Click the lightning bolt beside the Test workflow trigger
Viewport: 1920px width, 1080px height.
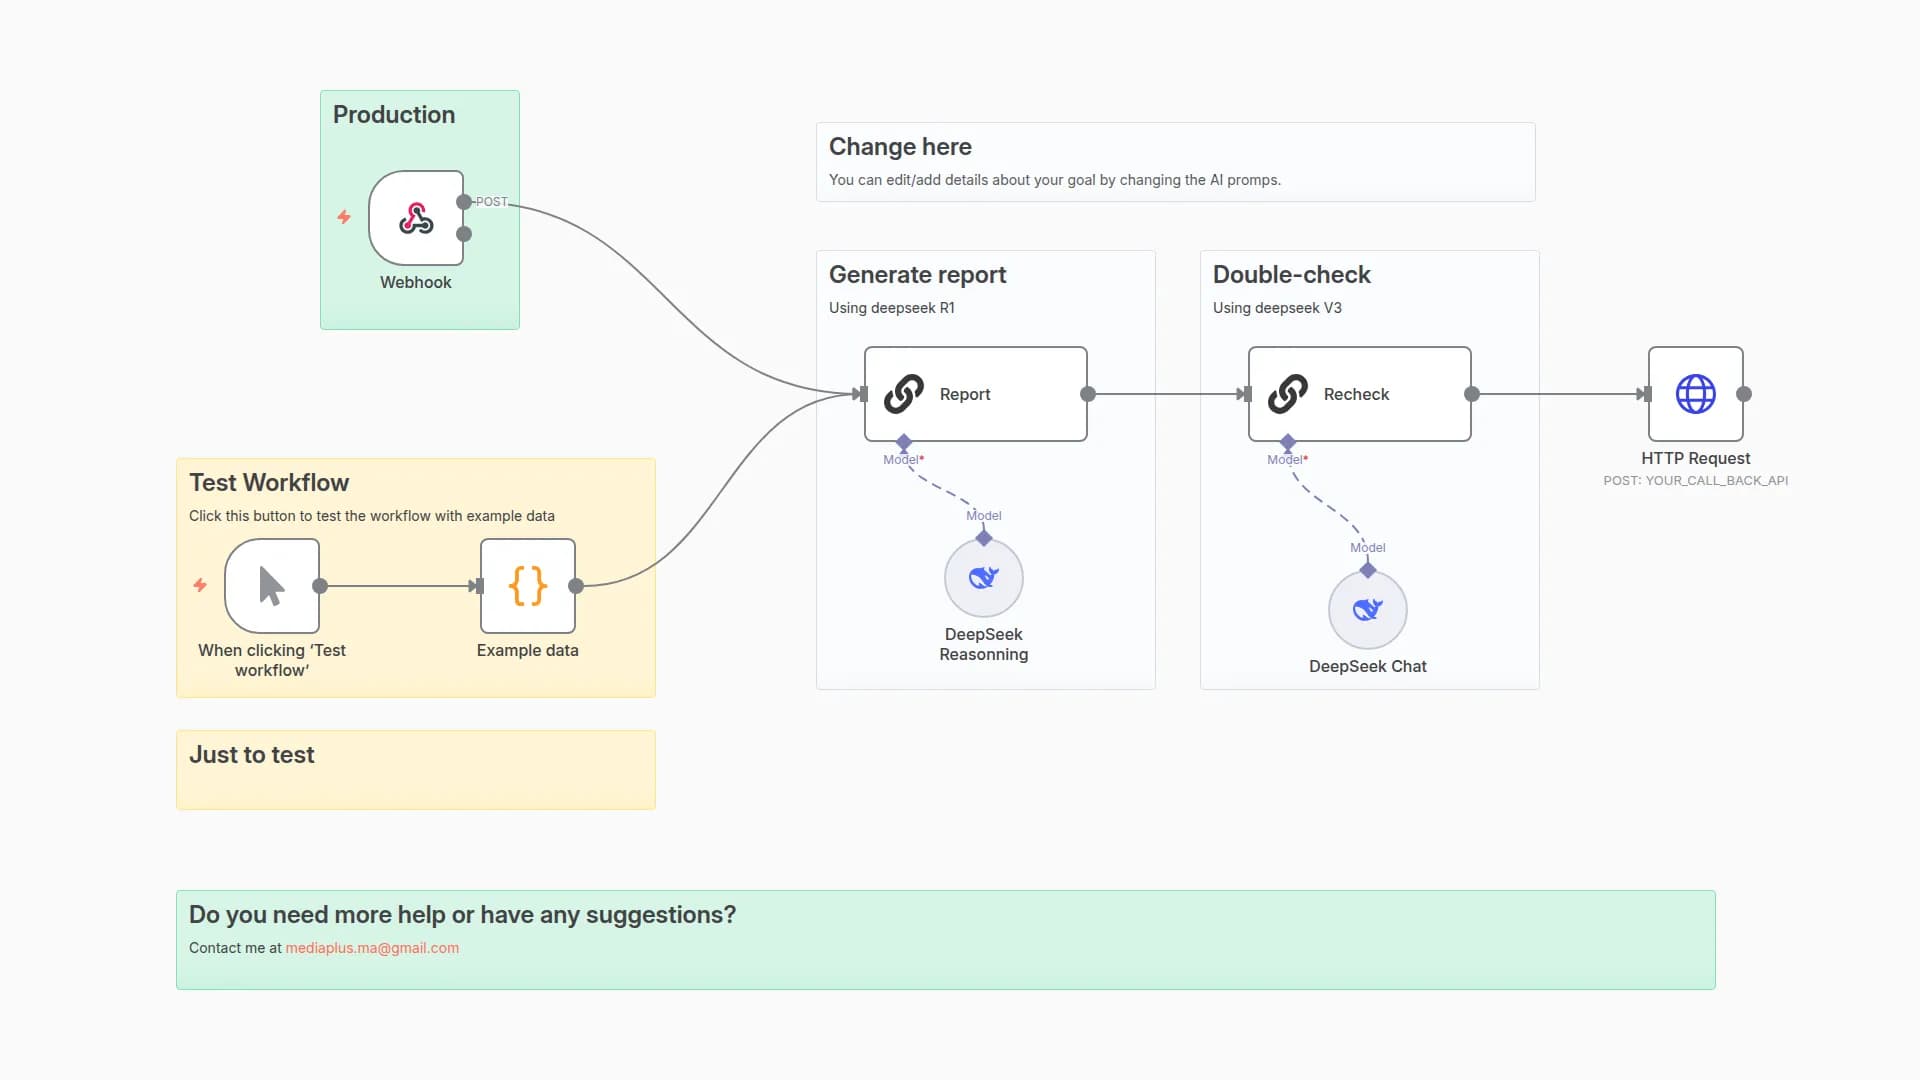(199, 586)
